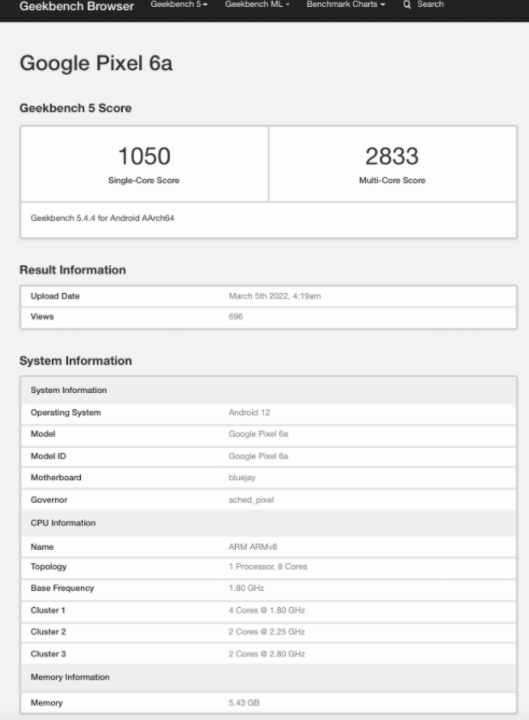This screenshot has width=529, height=720.
Task: Go to Geekbench Browser home link
Action: 77,6
